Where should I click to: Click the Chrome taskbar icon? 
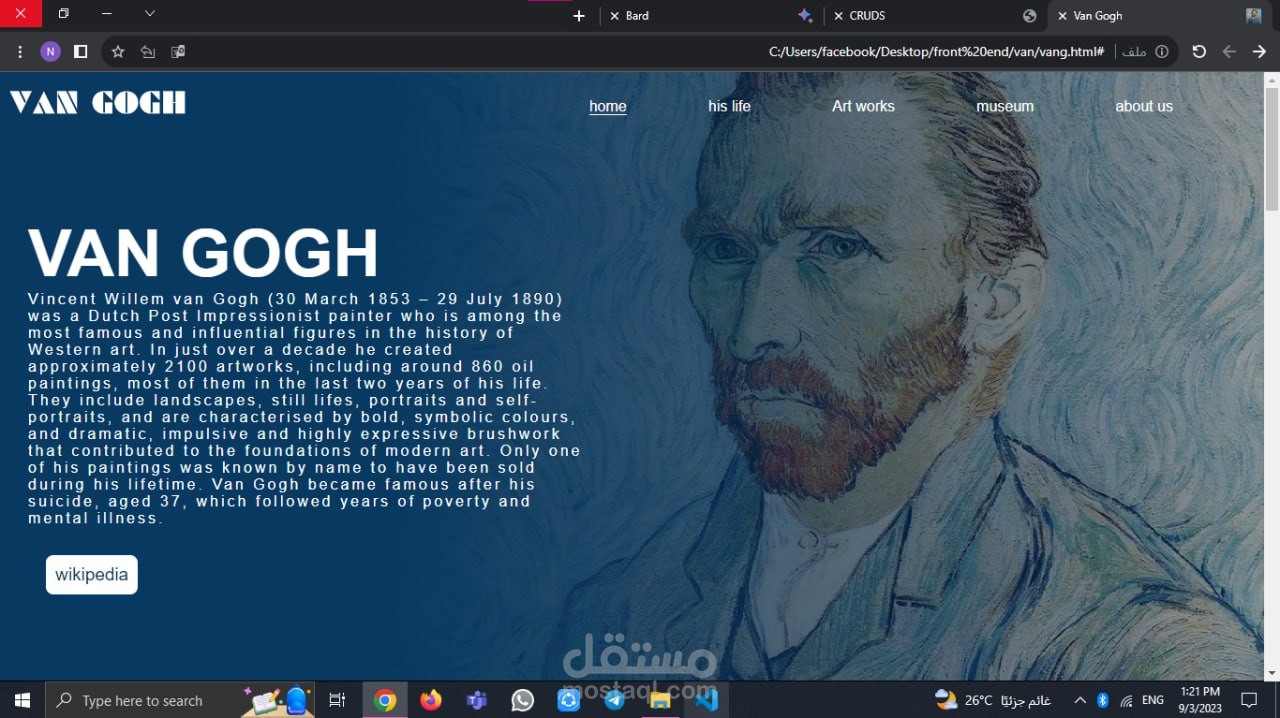point(385,700)
